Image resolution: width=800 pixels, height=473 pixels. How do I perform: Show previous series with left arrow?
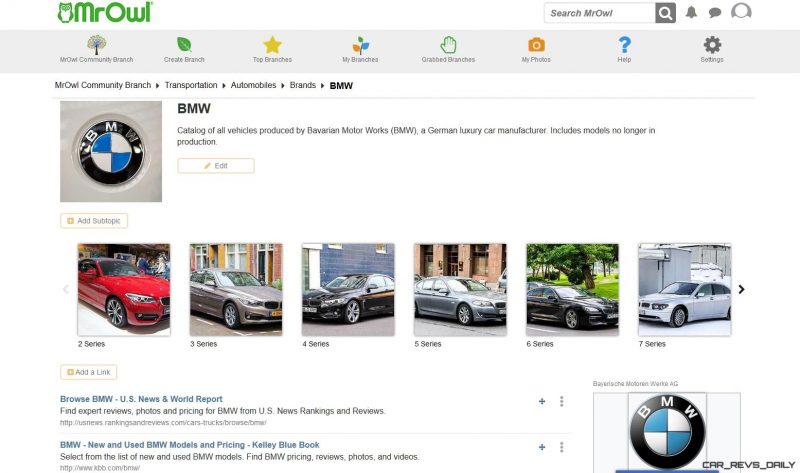[x=66, y=289]
